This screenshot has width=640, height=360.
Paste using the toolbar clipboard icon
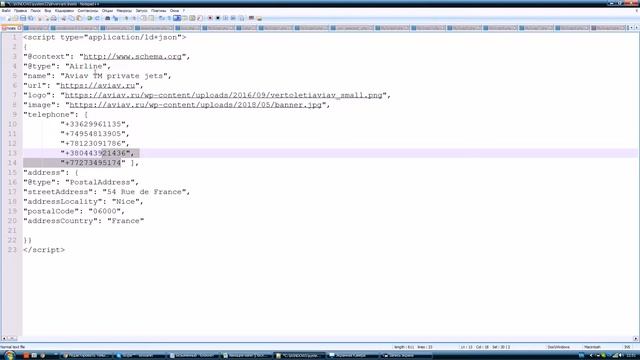click(79, 18)
